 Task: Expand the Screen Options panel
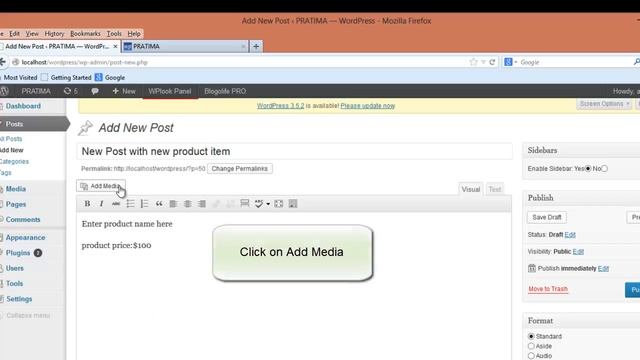pyautogui.click(x=604, y=104)
